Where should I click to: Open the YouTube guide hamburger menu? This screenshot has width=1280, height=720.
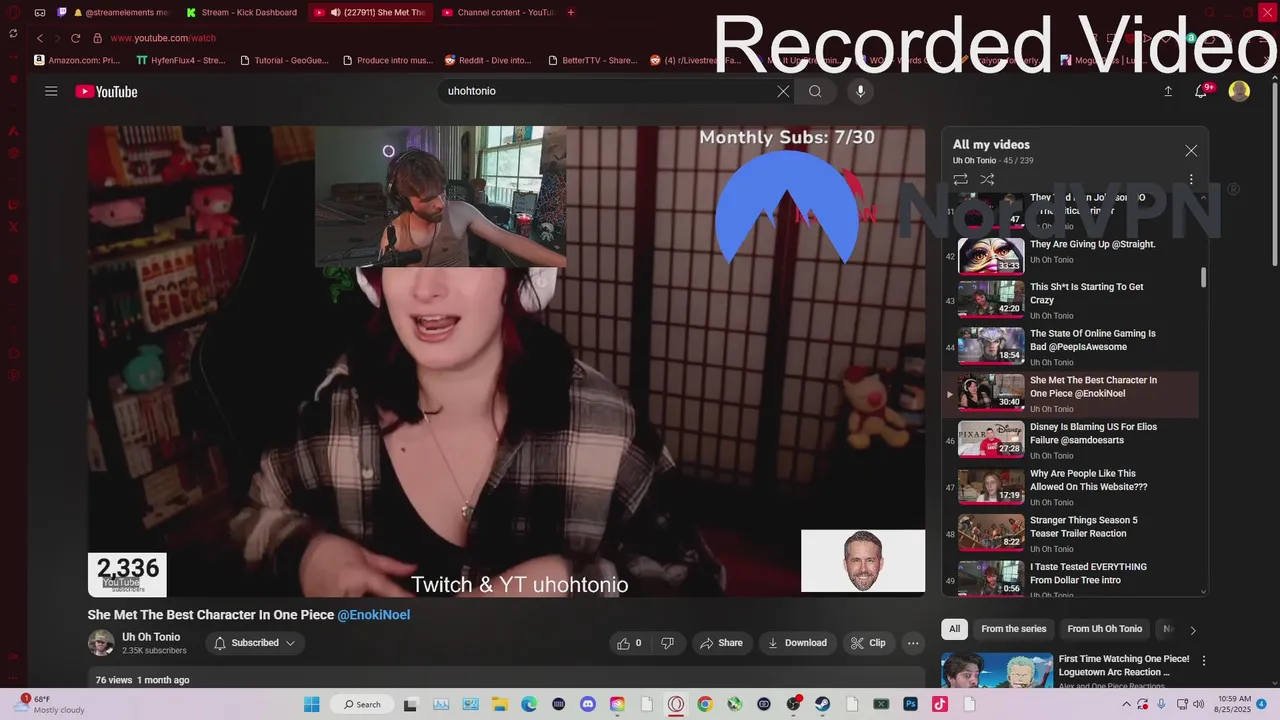(51, 91)
